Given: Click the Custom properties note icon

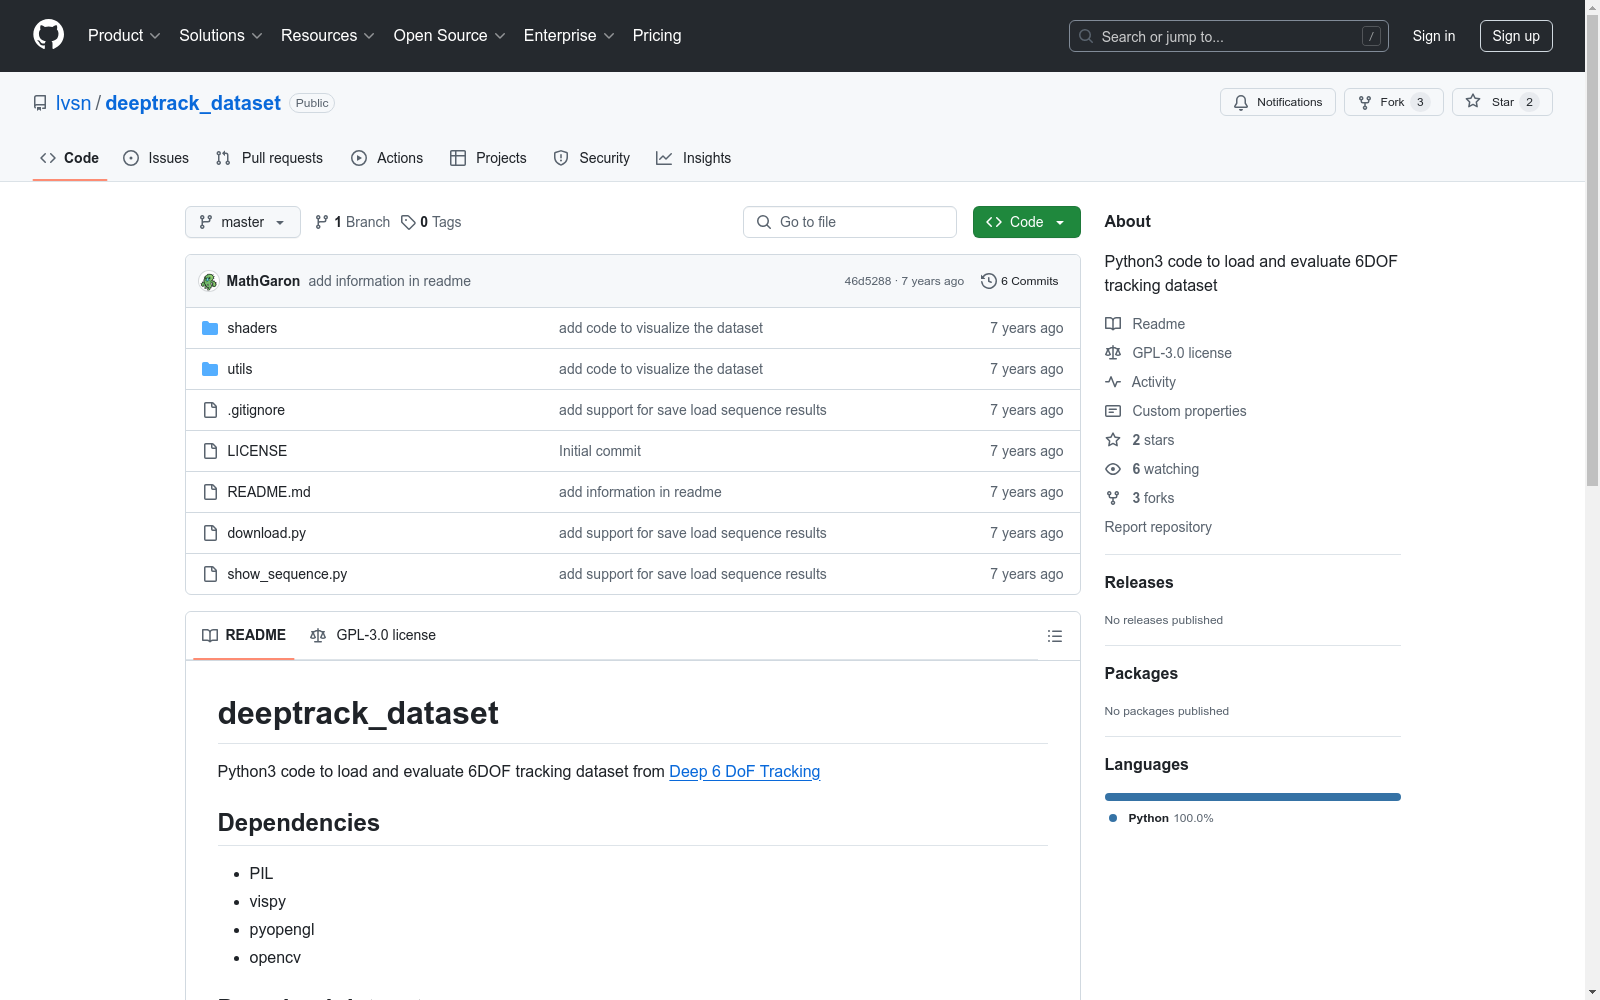Looking at the screenshot, I should (x=1113, y=411).
